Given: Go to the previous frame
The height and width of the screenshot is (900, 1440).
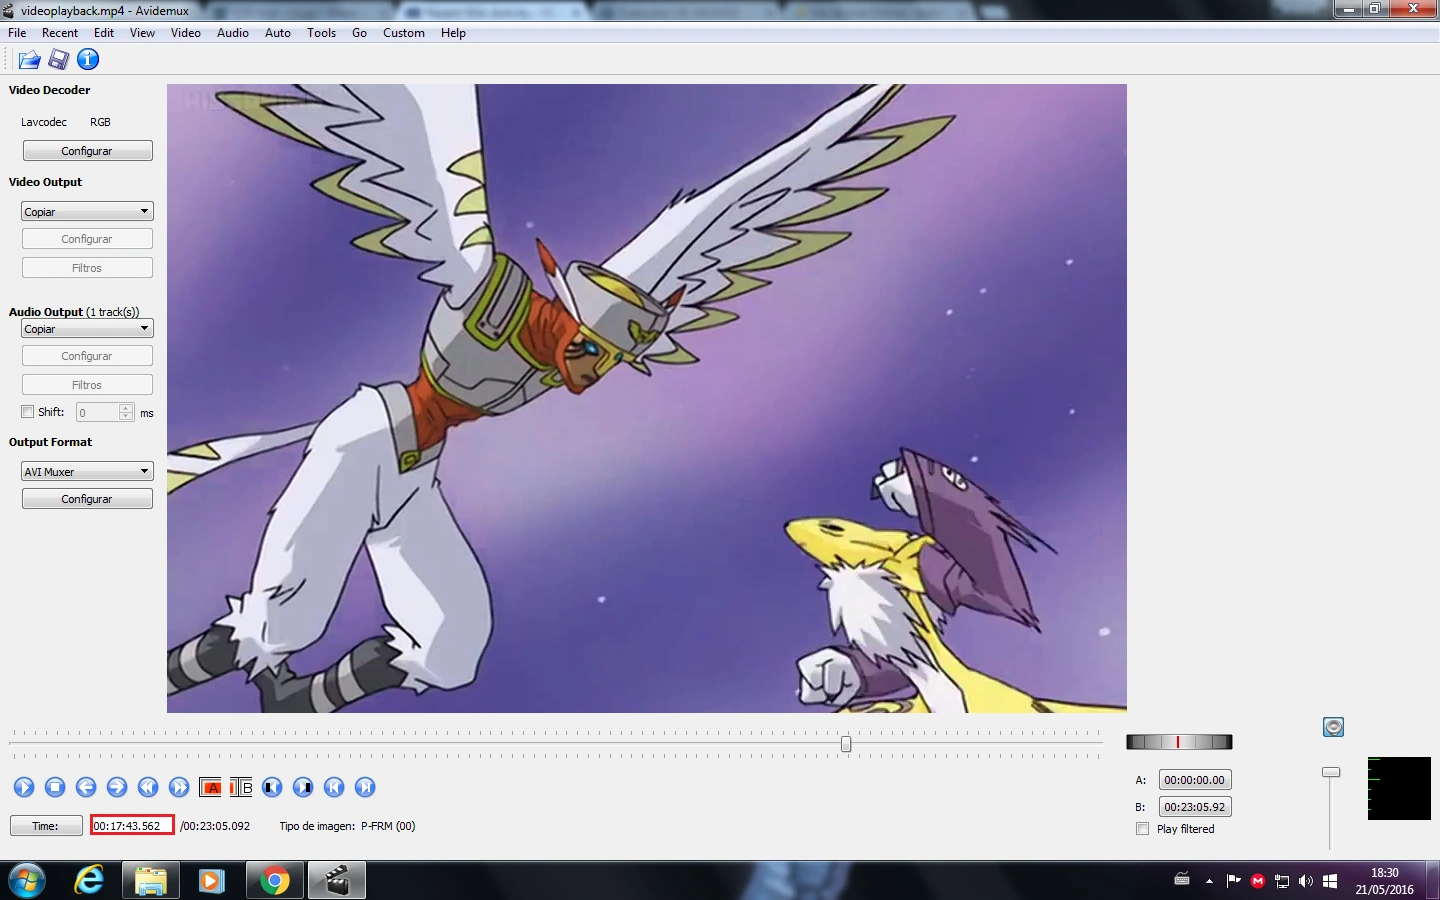Looking at the screenshot, I should click(86, 787).
